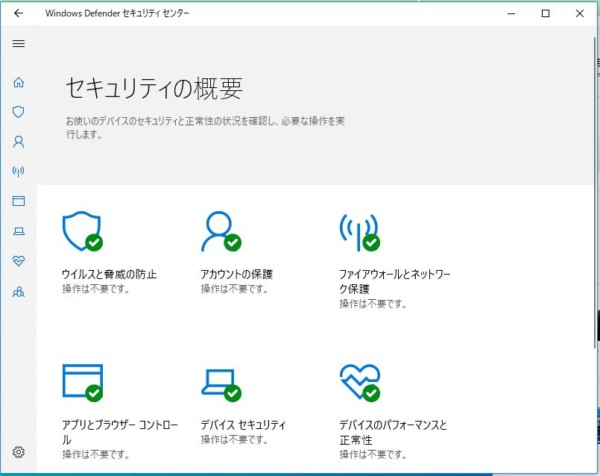Open settings gear in sidebar
600x476 pixels.
click(x=18, y=452)
